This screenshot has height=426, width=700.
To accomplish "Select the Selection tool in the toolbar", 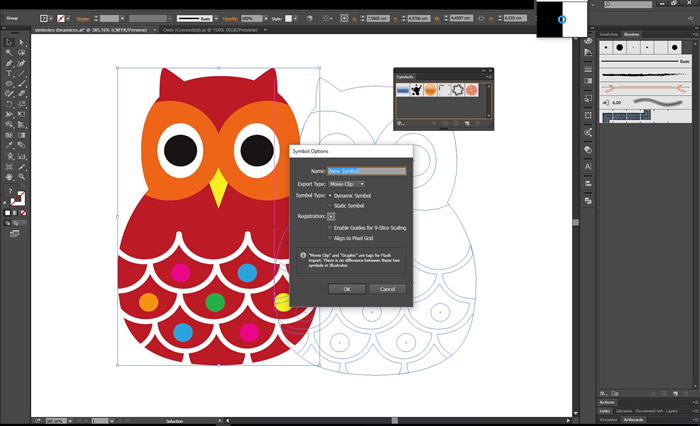I will click(x=9, y=42).
